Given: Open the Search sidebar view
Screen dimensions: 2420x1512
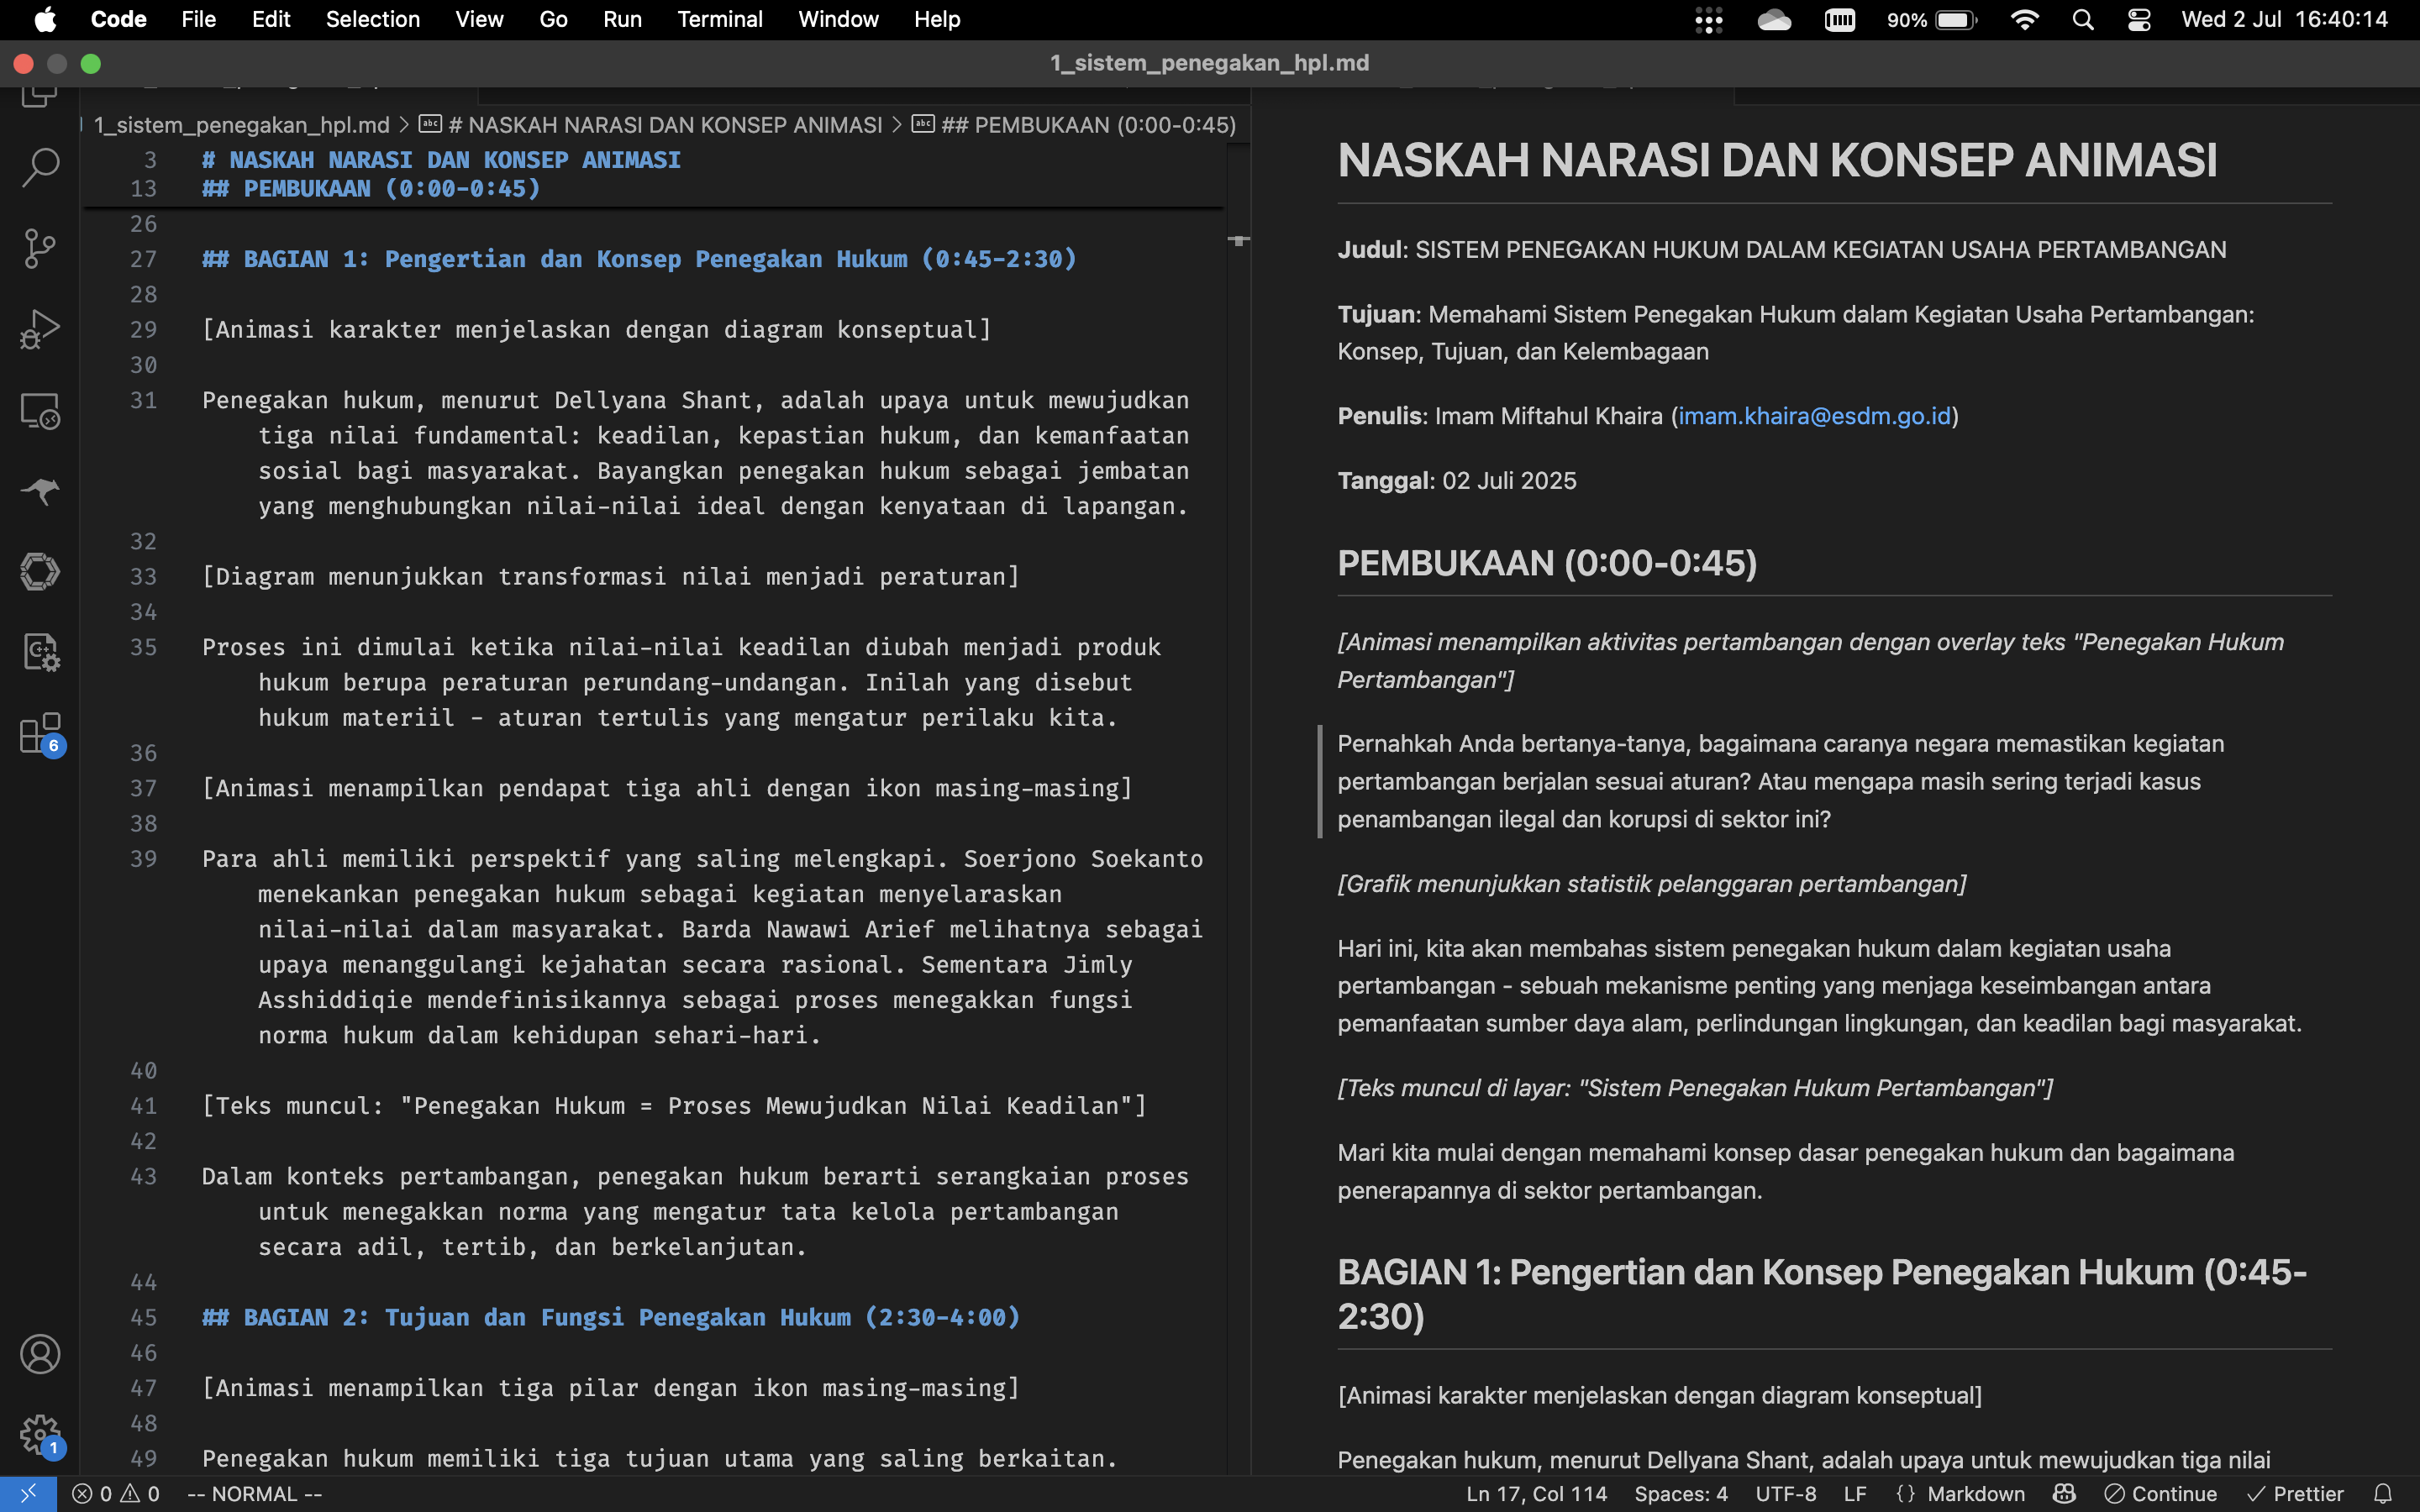Looking at the screenshot, I should click(40, 167).
